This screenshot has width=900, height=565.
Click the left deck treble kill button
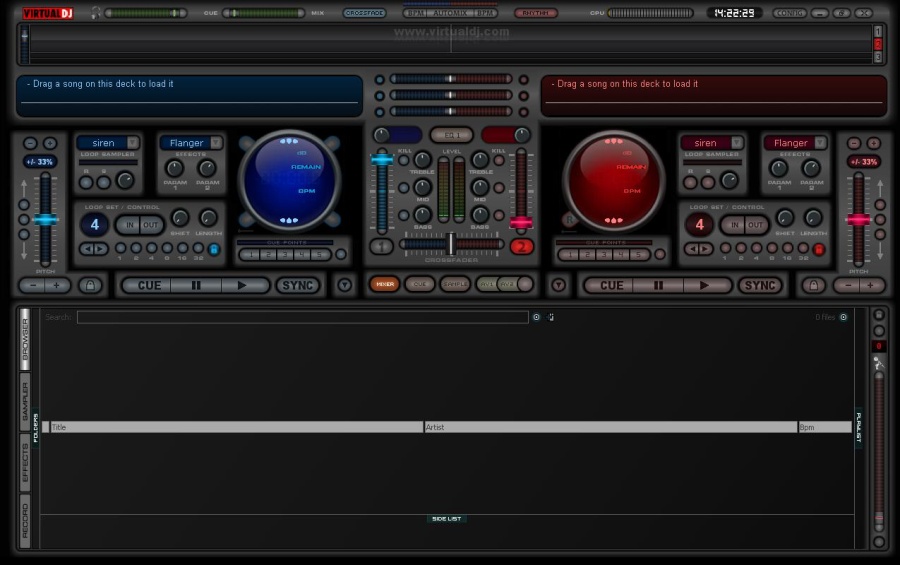coord(404,161)
